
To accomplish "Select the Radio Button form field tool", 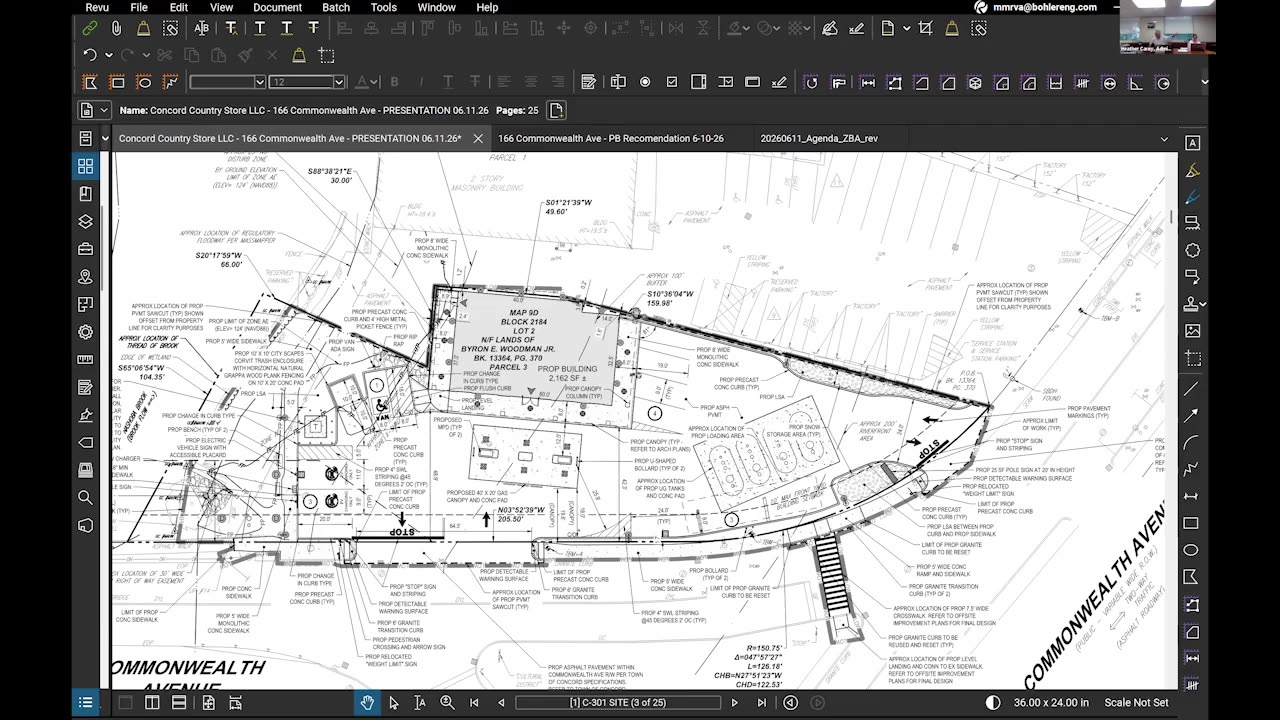I will point(645,82).
